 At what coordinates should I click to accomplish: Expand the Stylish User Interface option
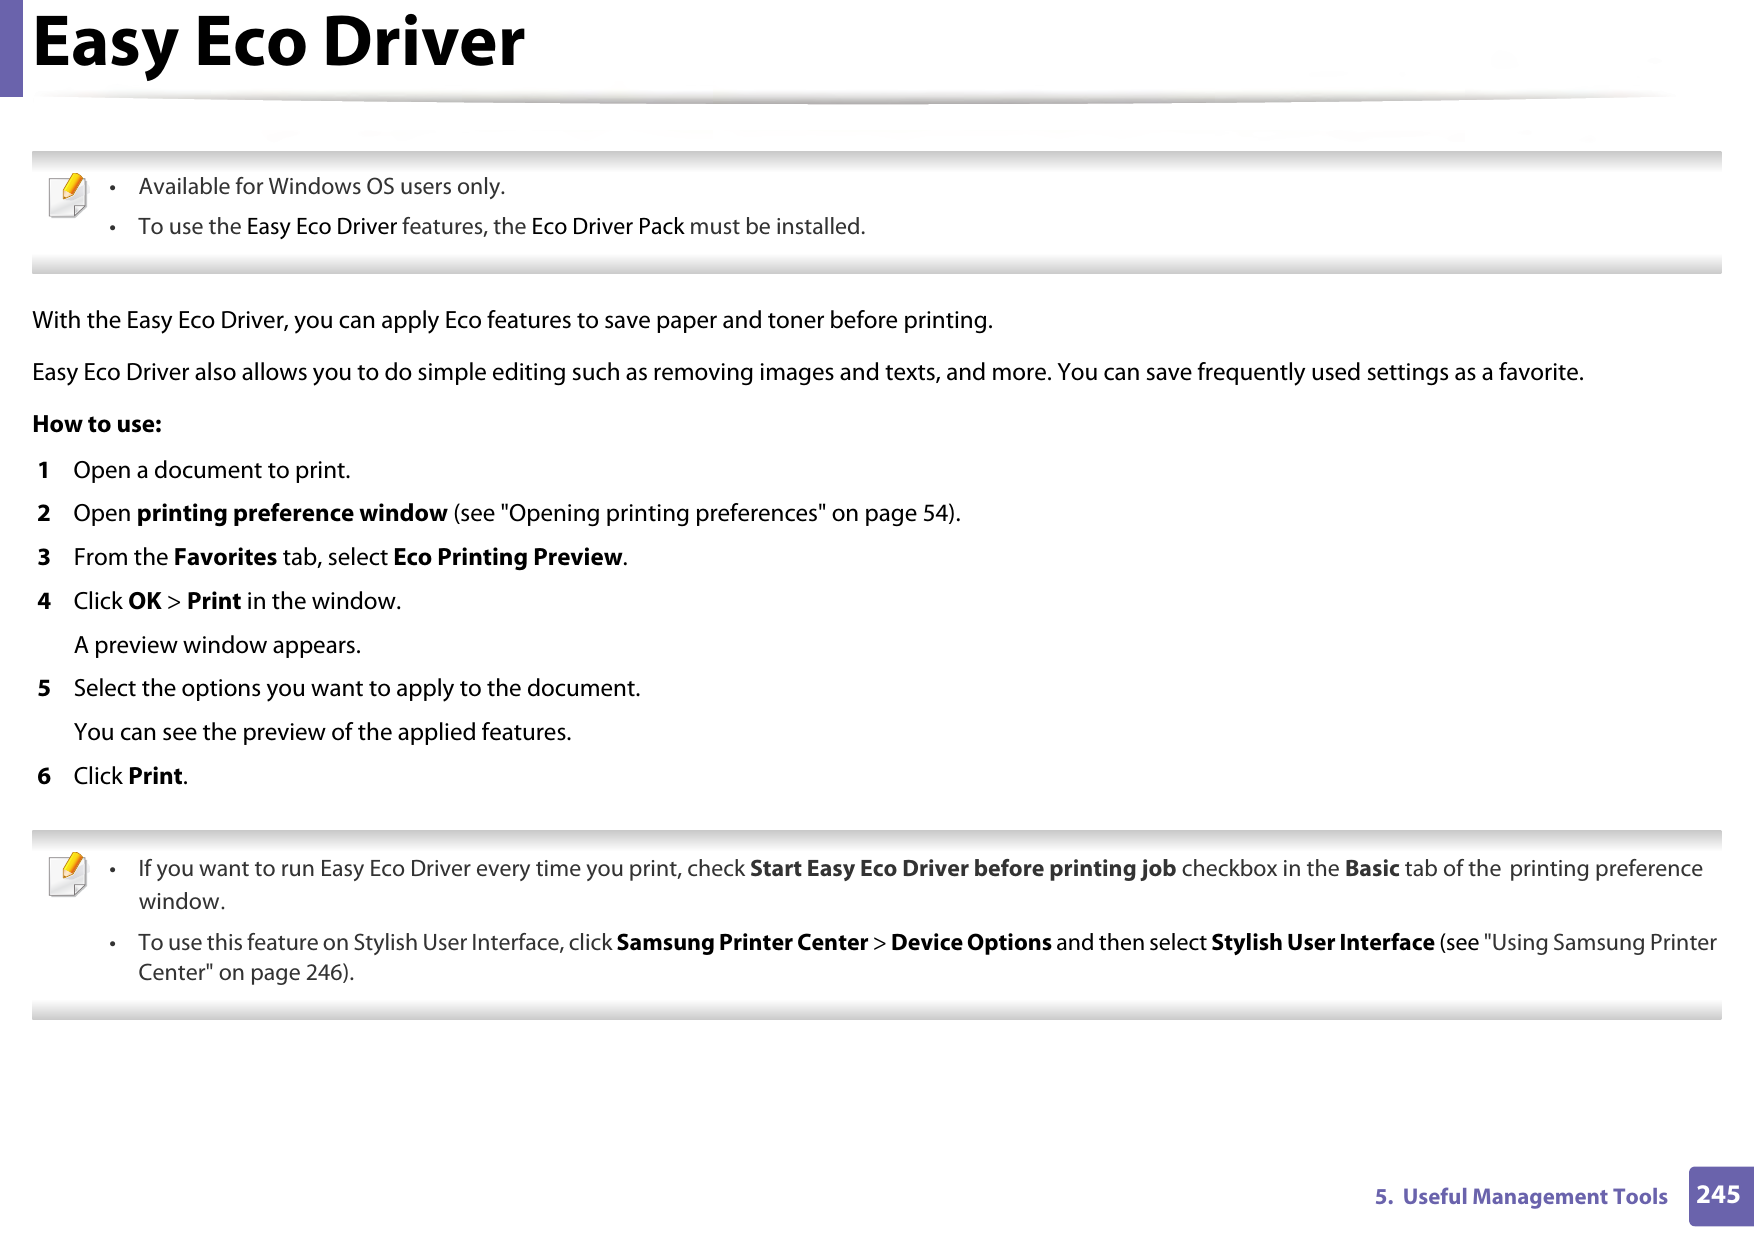click(1321, 942)
